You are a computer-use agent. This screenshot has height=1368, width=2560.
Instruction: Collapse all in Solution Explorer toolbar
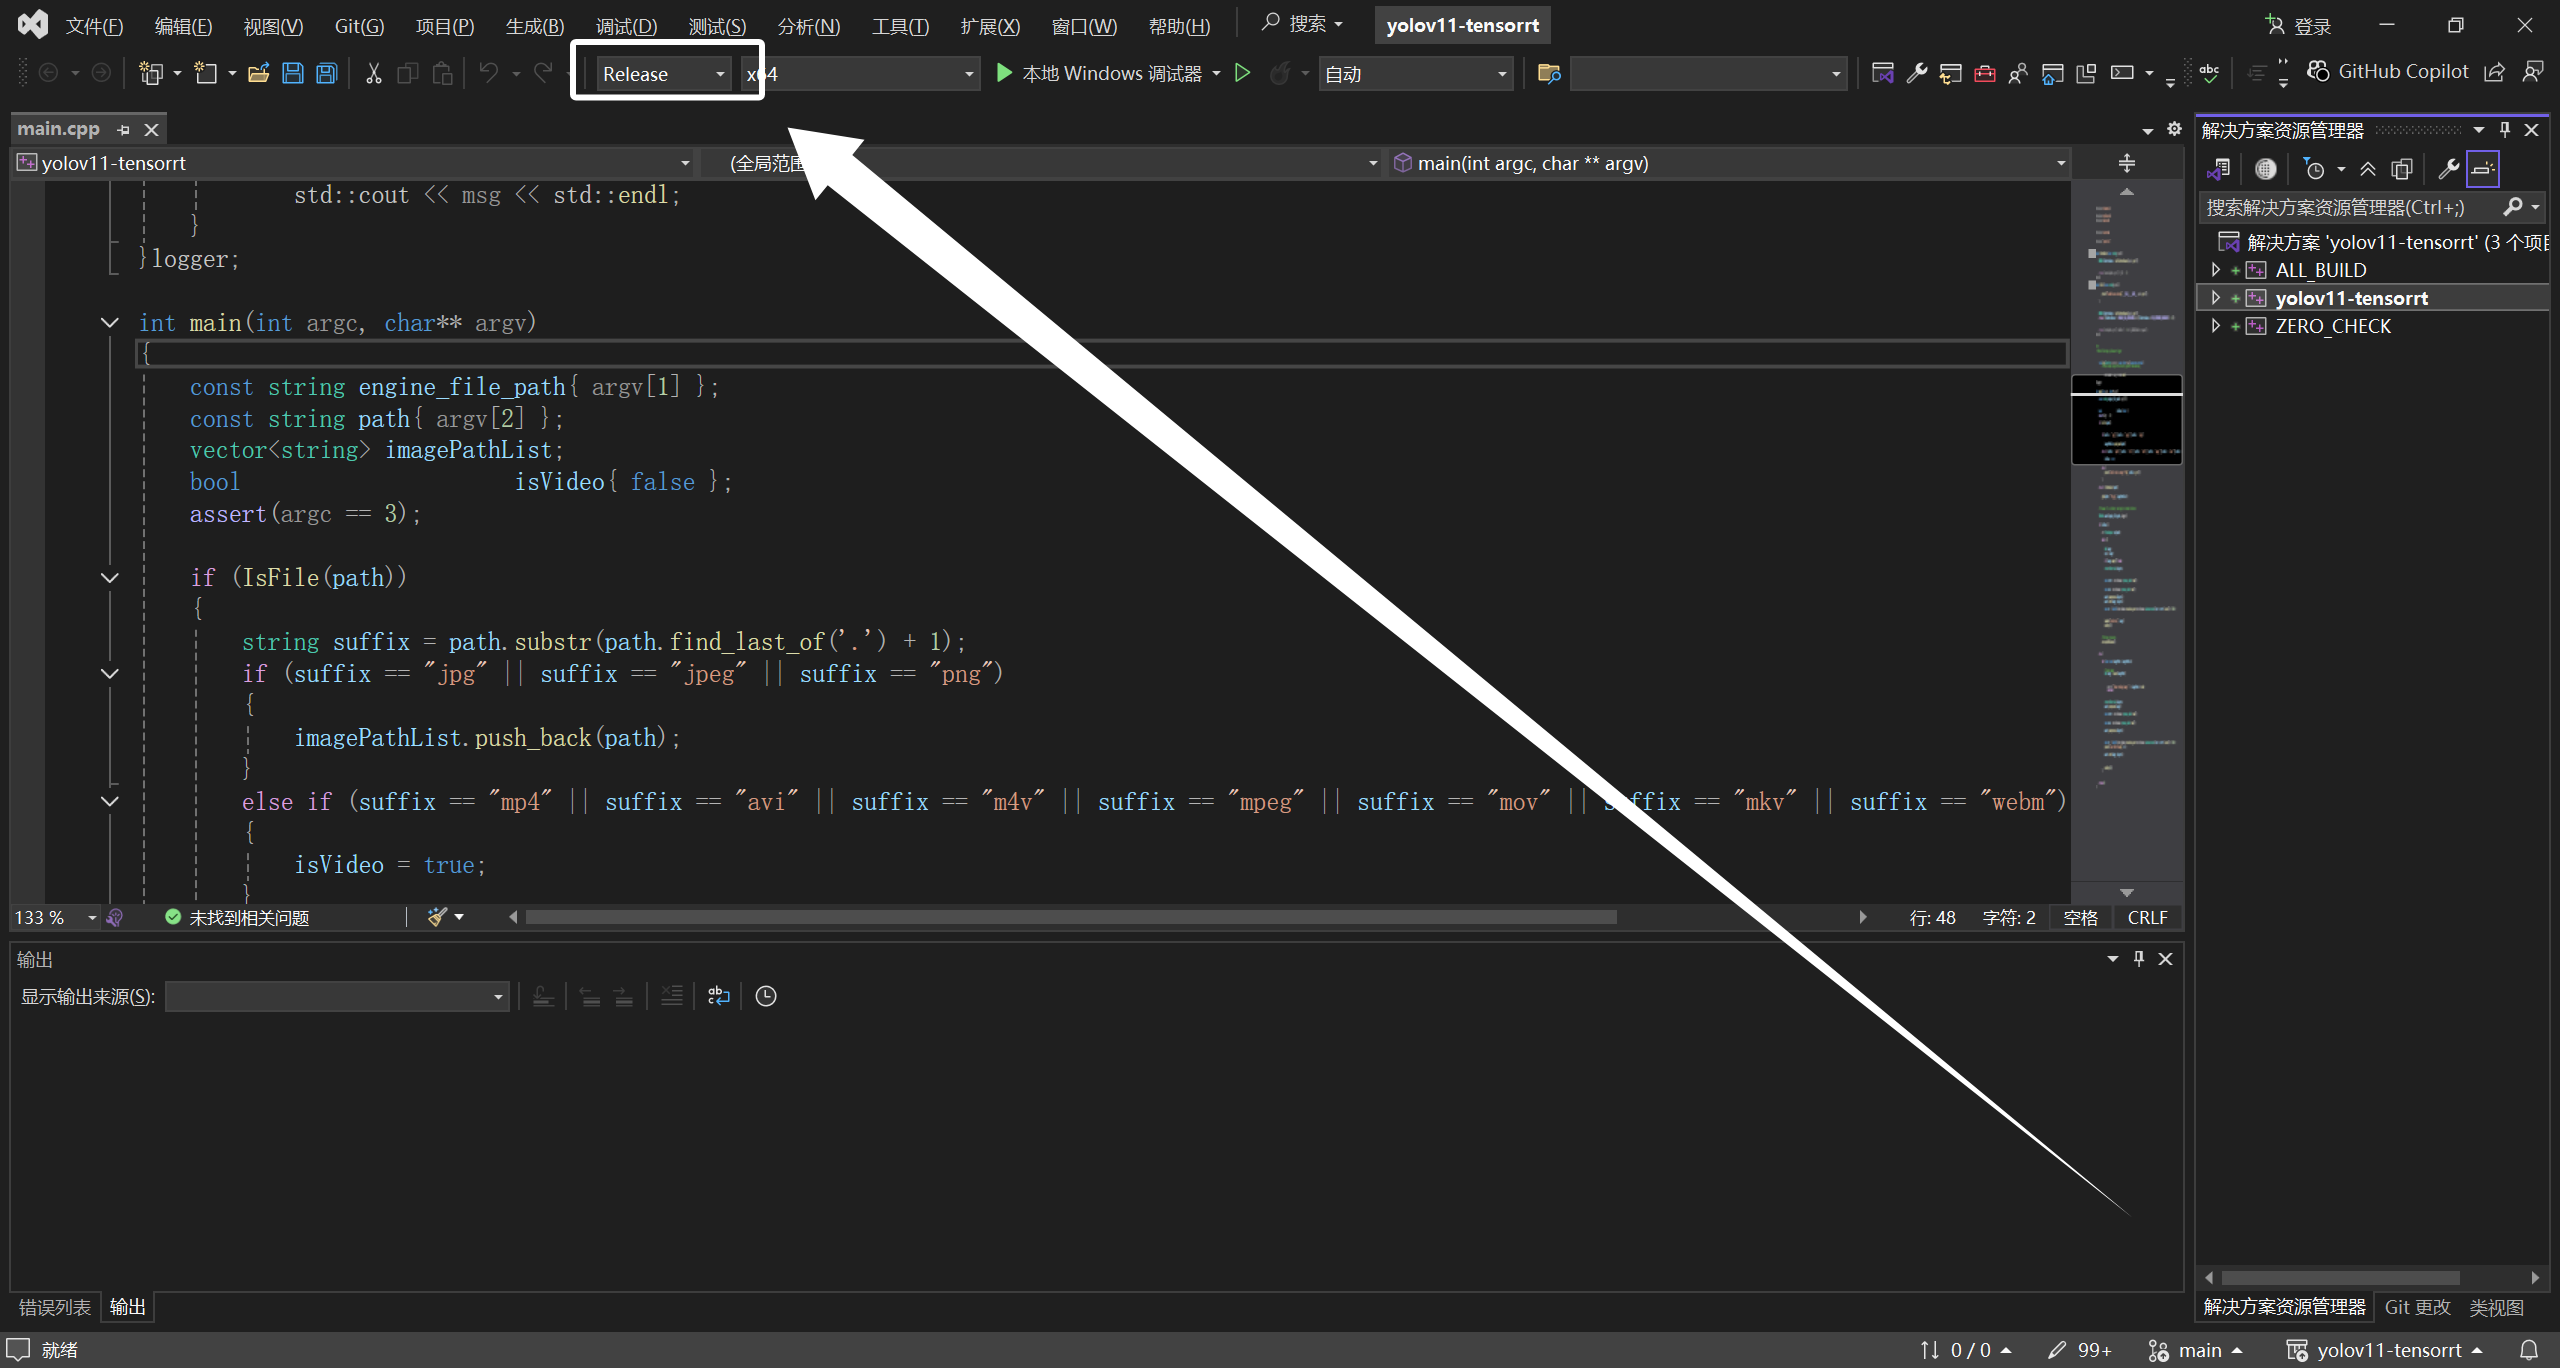(2367, 169)
